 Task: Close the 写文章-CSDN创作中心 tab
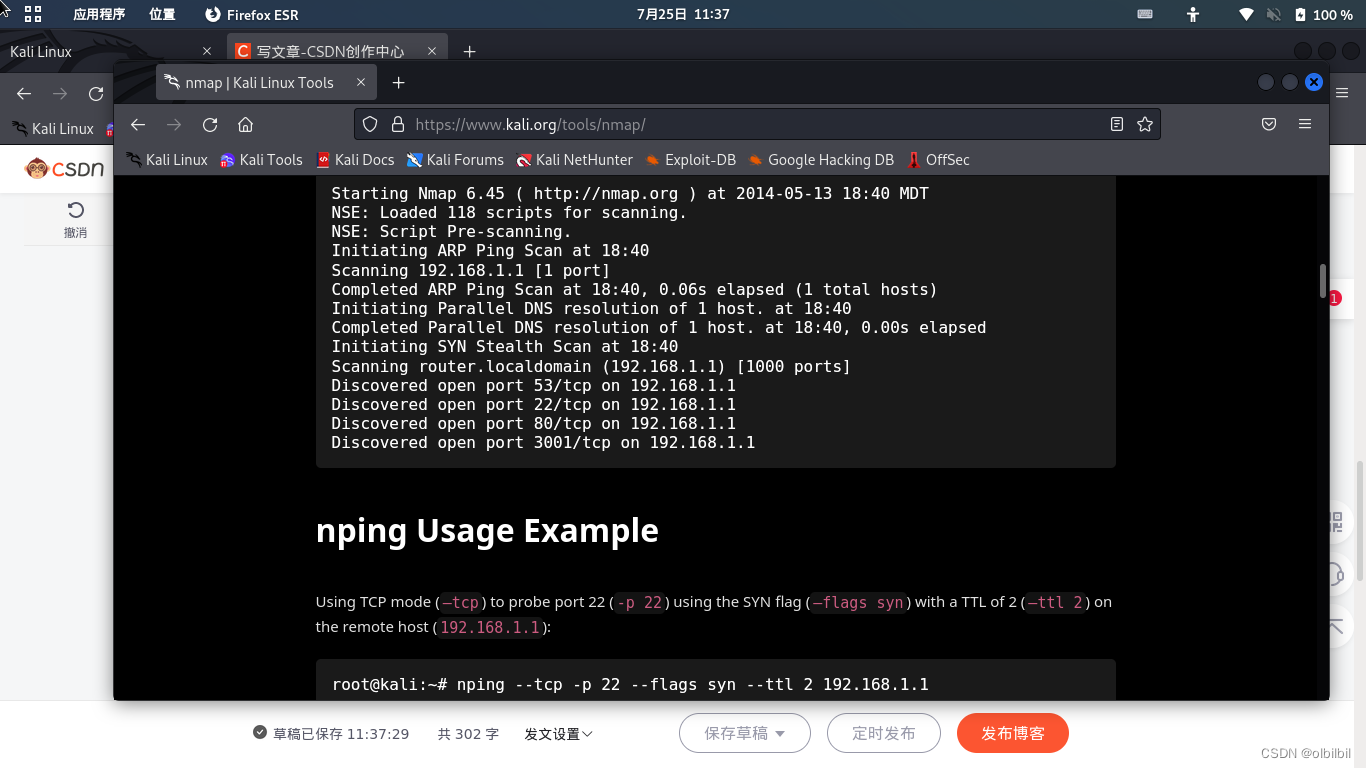432,51
